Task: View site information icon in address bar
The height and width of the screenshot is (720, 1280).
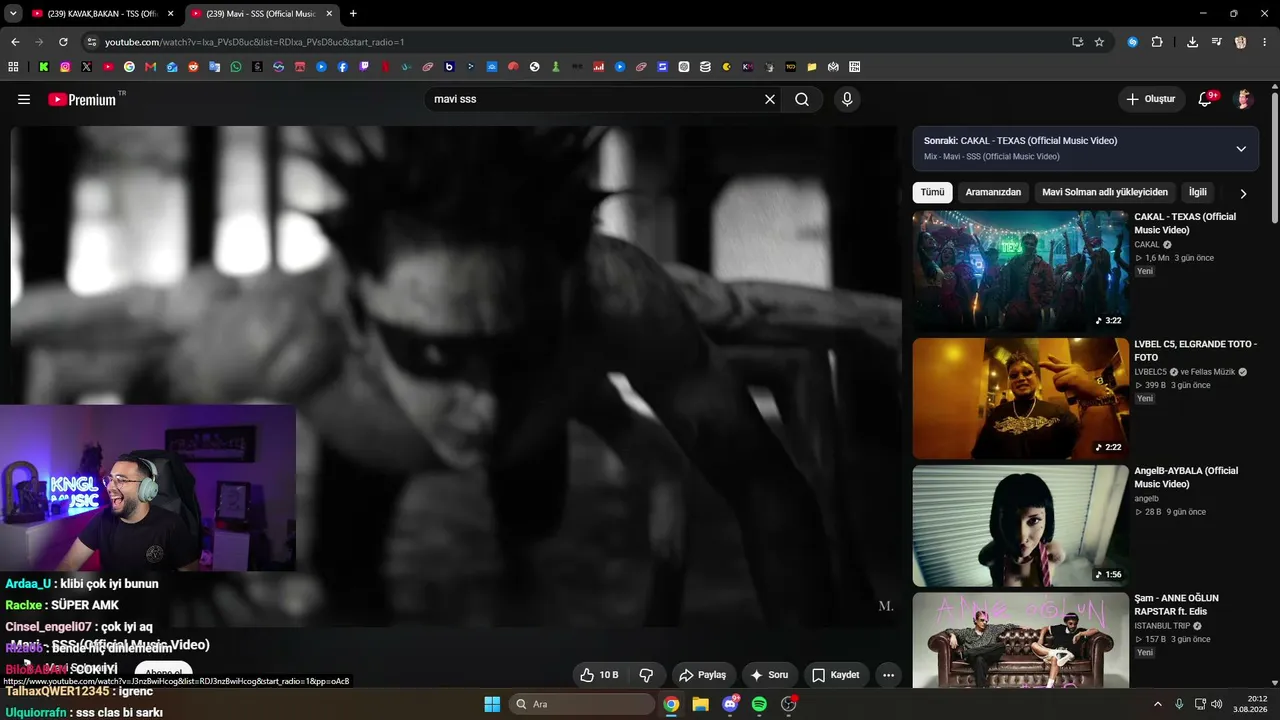Action: pos(91,42)
